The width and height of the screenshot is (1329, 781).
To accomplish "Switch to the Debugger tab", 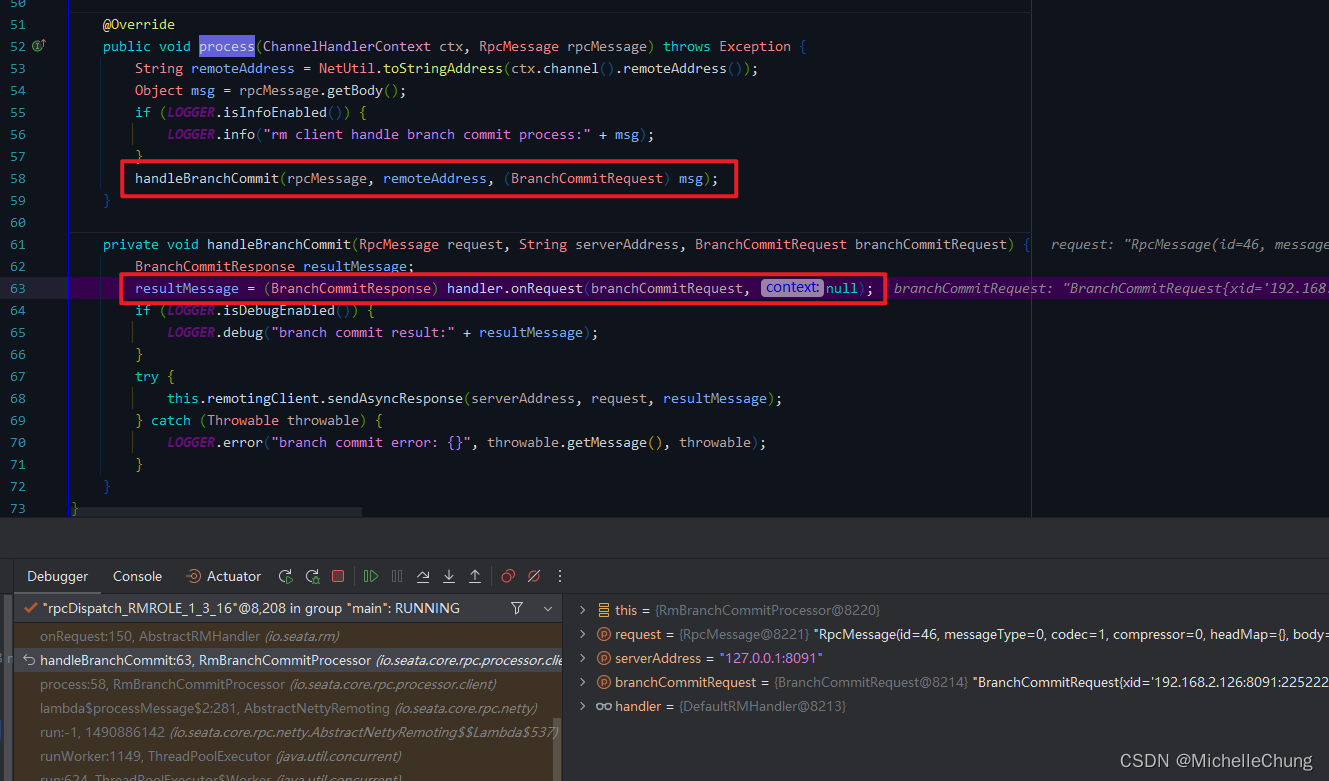I will click(x=58, y=576).
